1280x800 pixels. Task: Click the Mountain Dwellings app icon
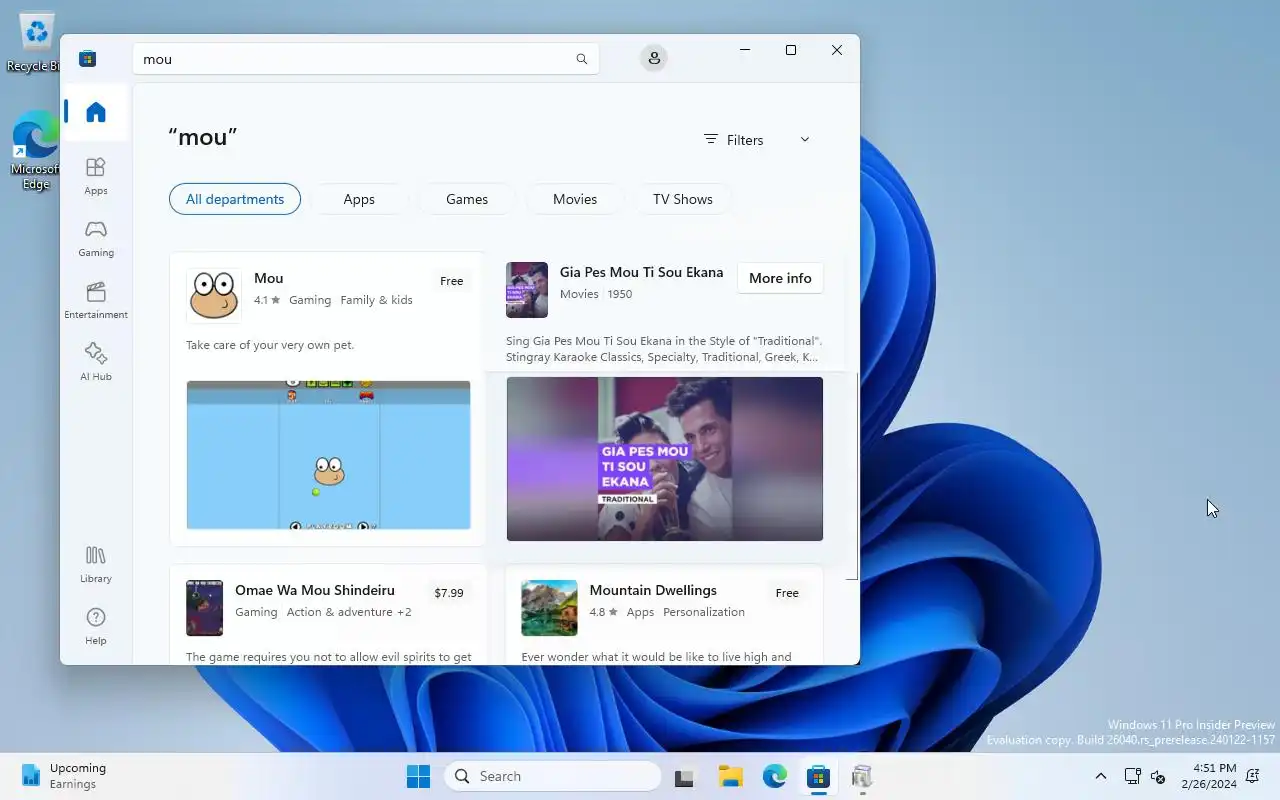[x=549, y=608]
